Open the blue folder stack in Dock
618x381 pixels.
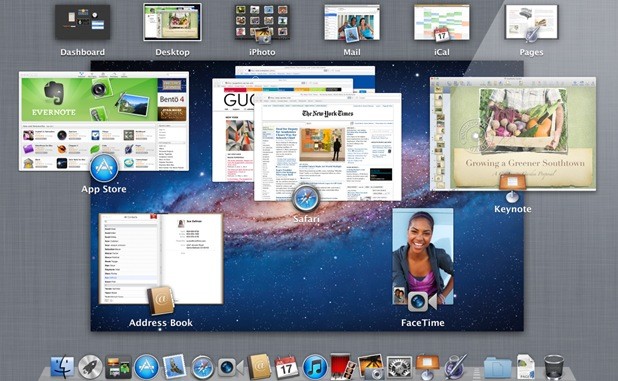coord(498,367)
